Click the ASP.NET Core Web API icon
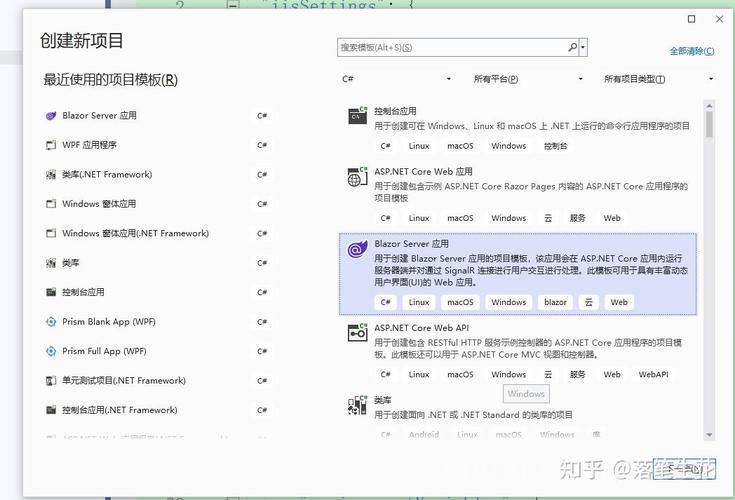Viewport: 735px width, 500px height. coord(357,332)
